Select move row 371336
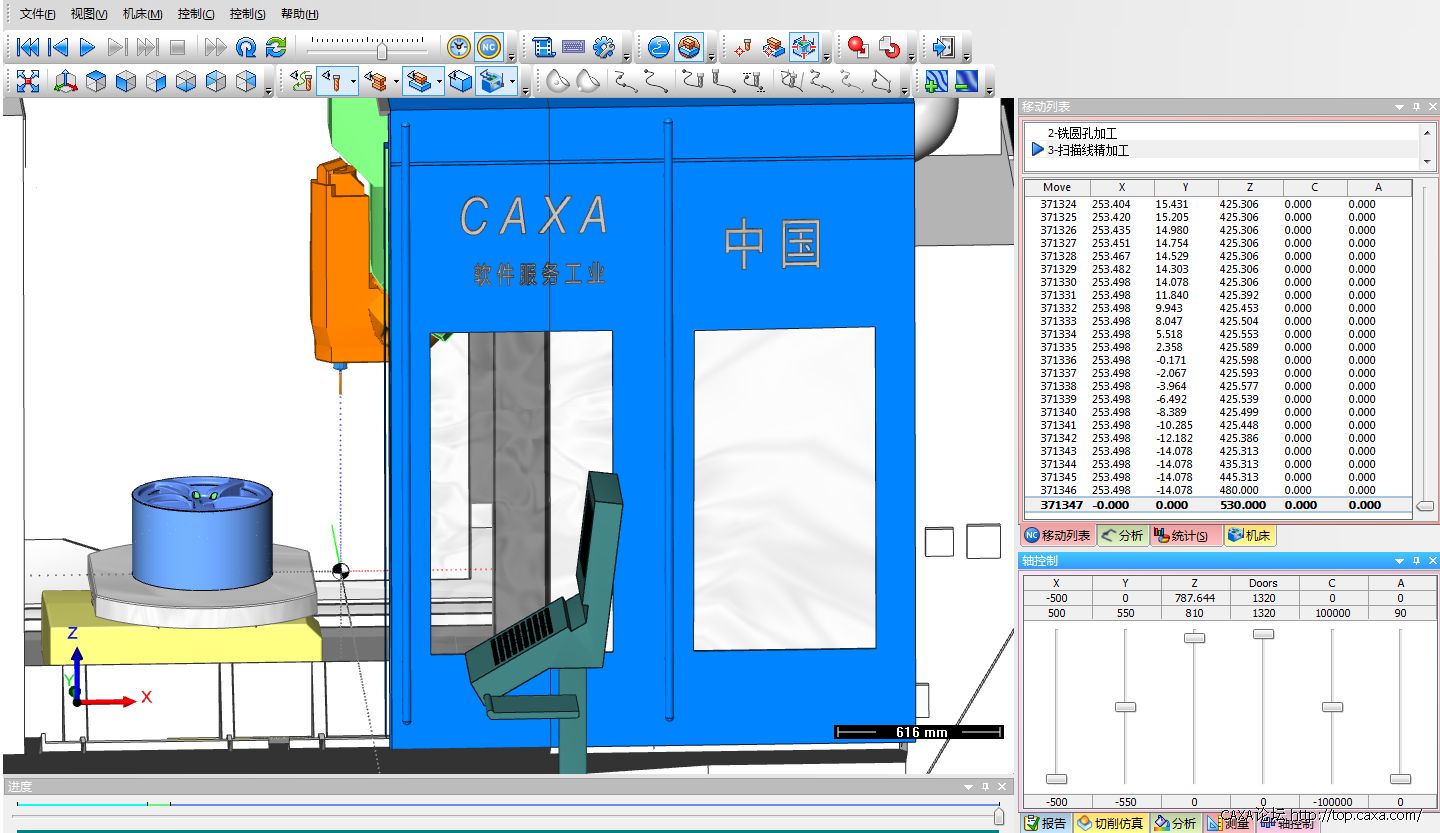The height and width of the screenshot is (833, 1440). click(x=1218, y=360)
